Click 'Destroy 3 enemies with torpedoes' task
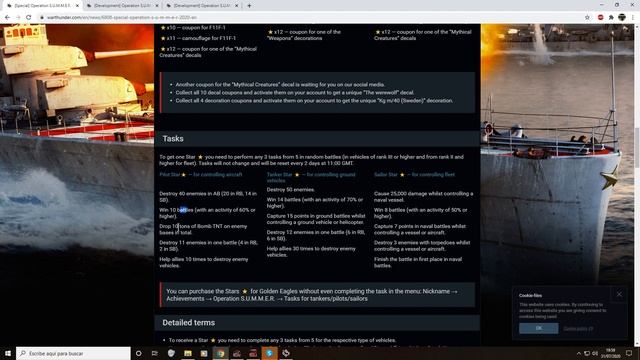 tap(422, 246)
